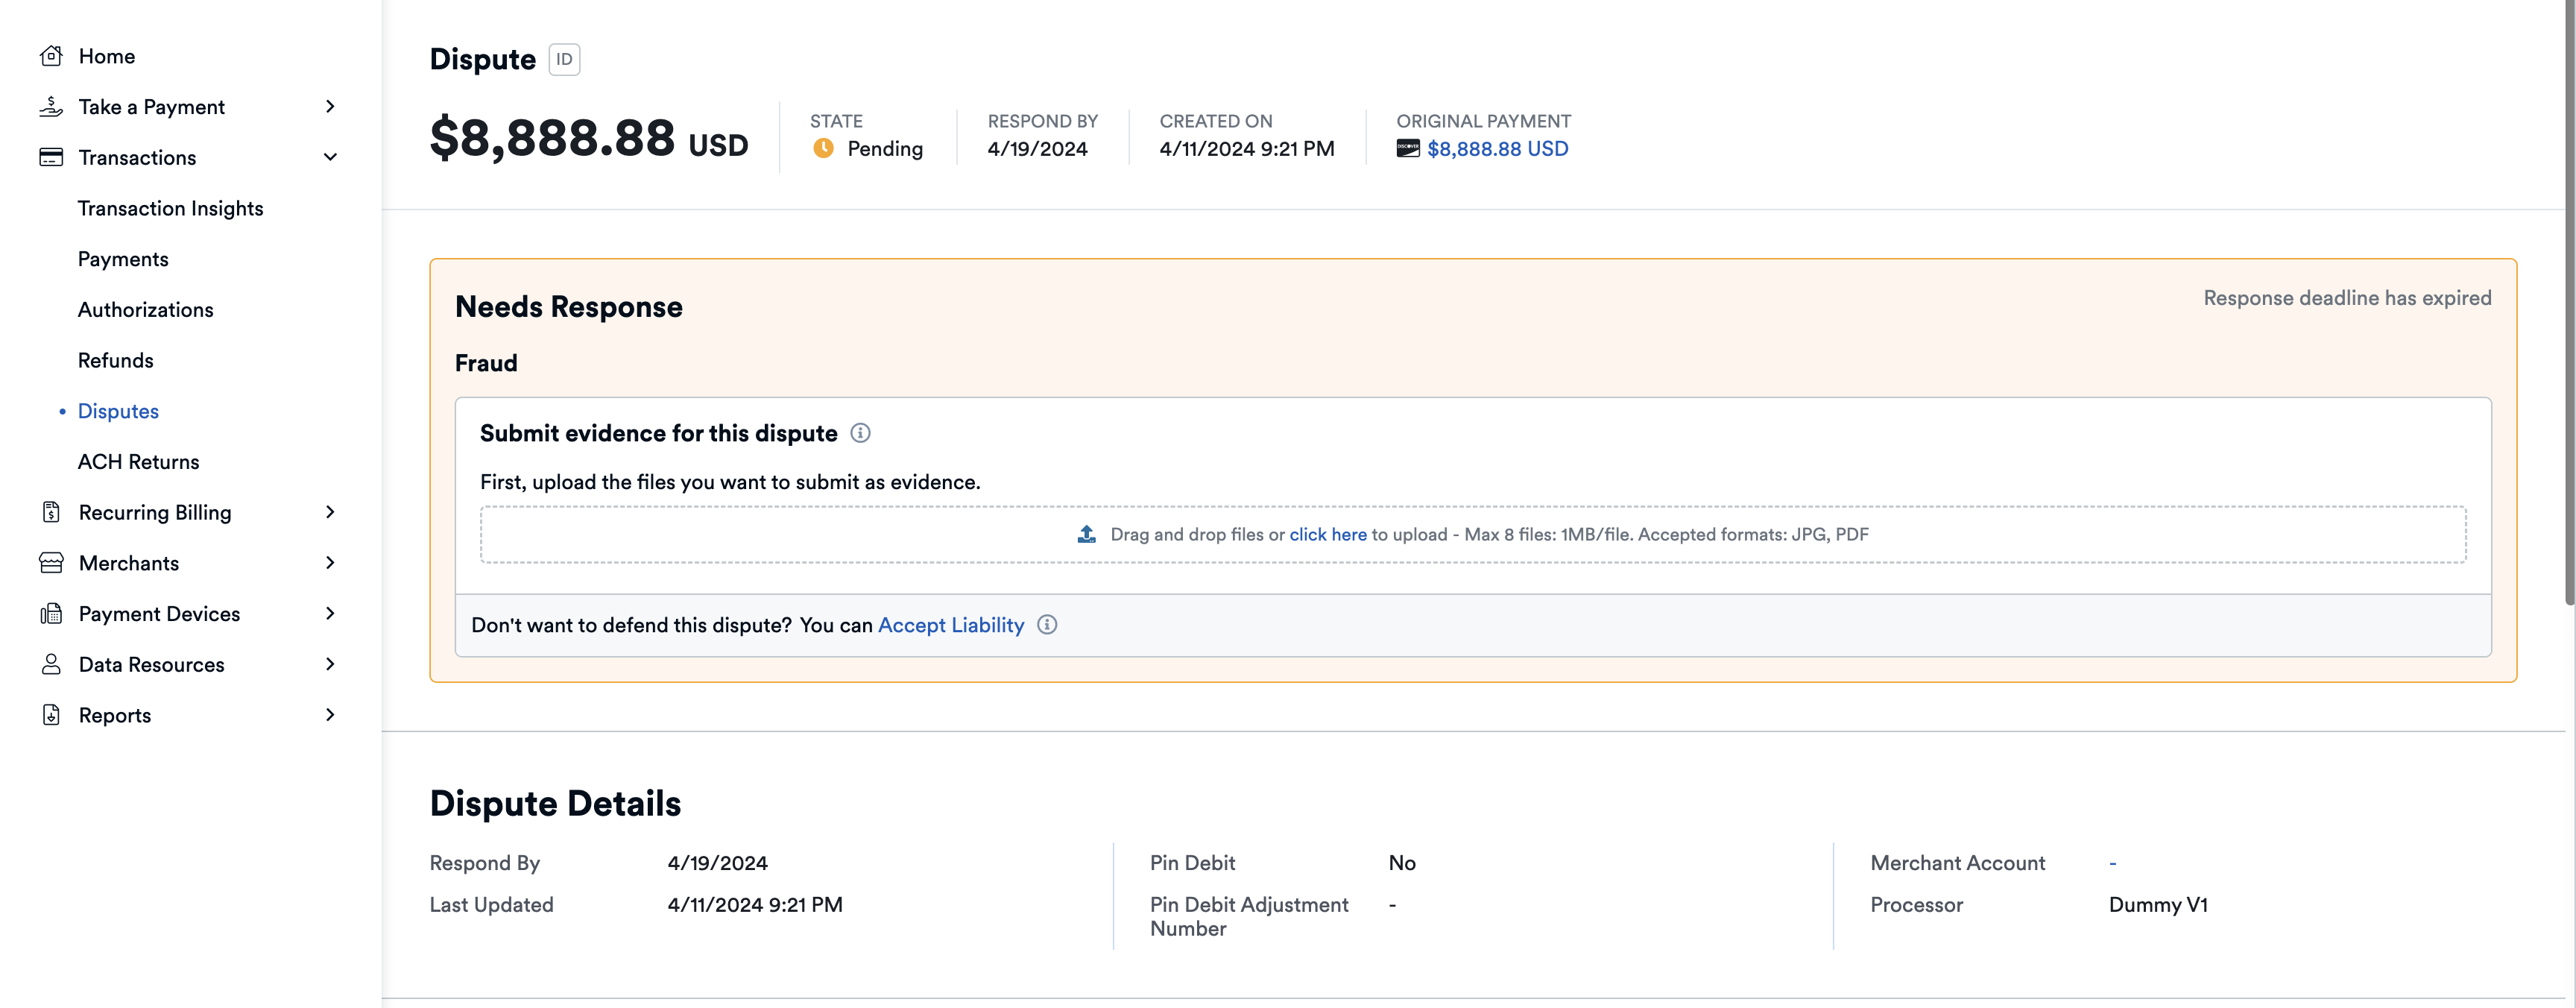The height and width of the screenshot is (1008, 2576).
Task: Click the Accept Liability link
Action: pyautogui.click(x=950, y=625)
